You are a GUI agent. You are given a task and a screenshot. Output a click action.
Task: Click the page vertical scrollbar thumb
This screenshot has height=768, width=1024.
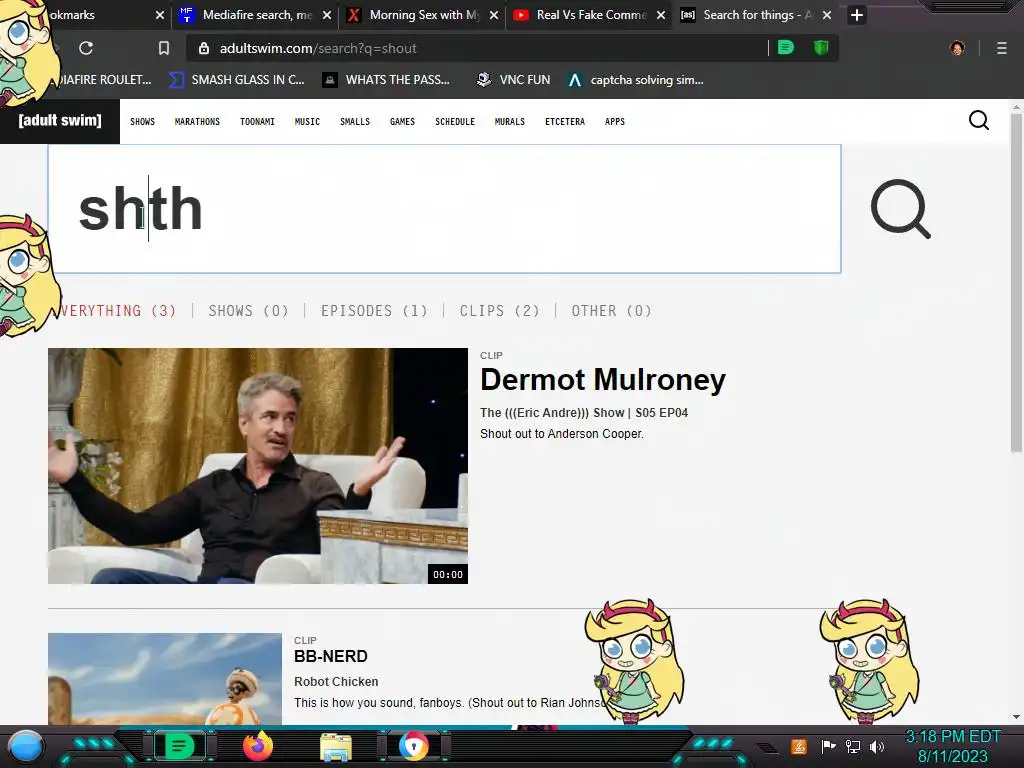coord(1016,283)
